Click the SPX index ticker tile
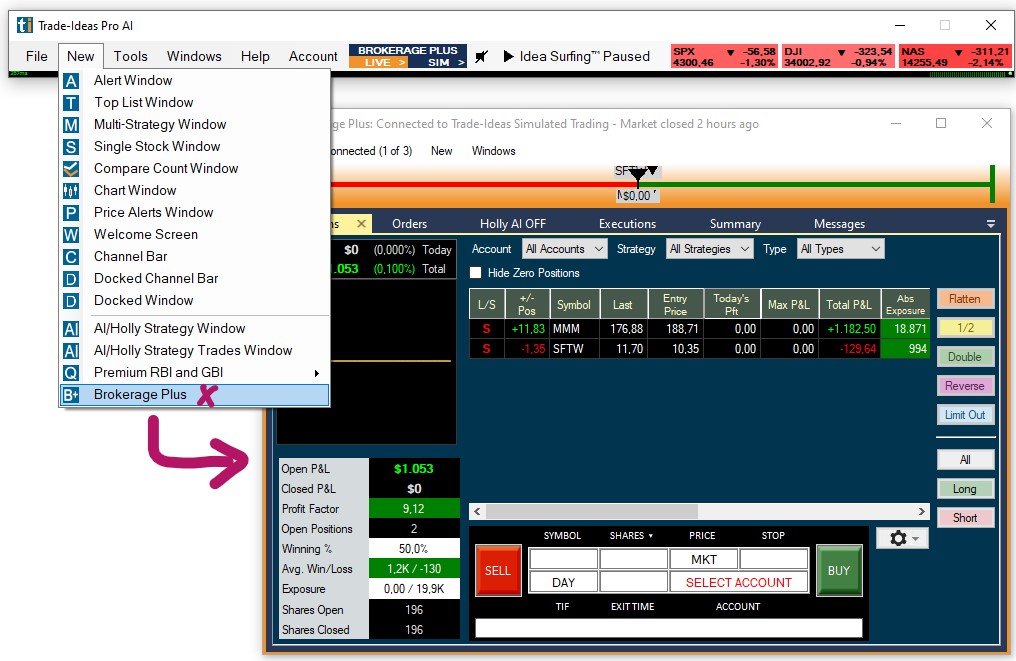 (724, 56)
